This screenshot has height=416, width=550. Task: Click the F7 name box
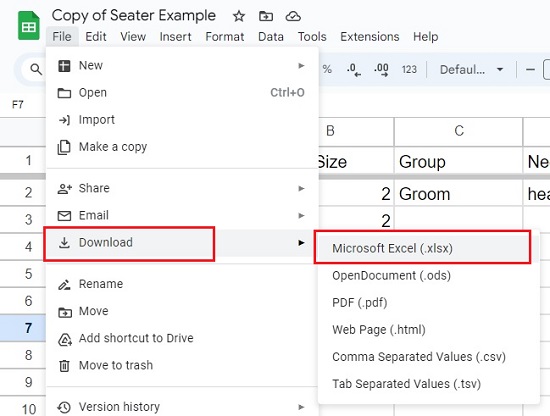tap(18, 105)
